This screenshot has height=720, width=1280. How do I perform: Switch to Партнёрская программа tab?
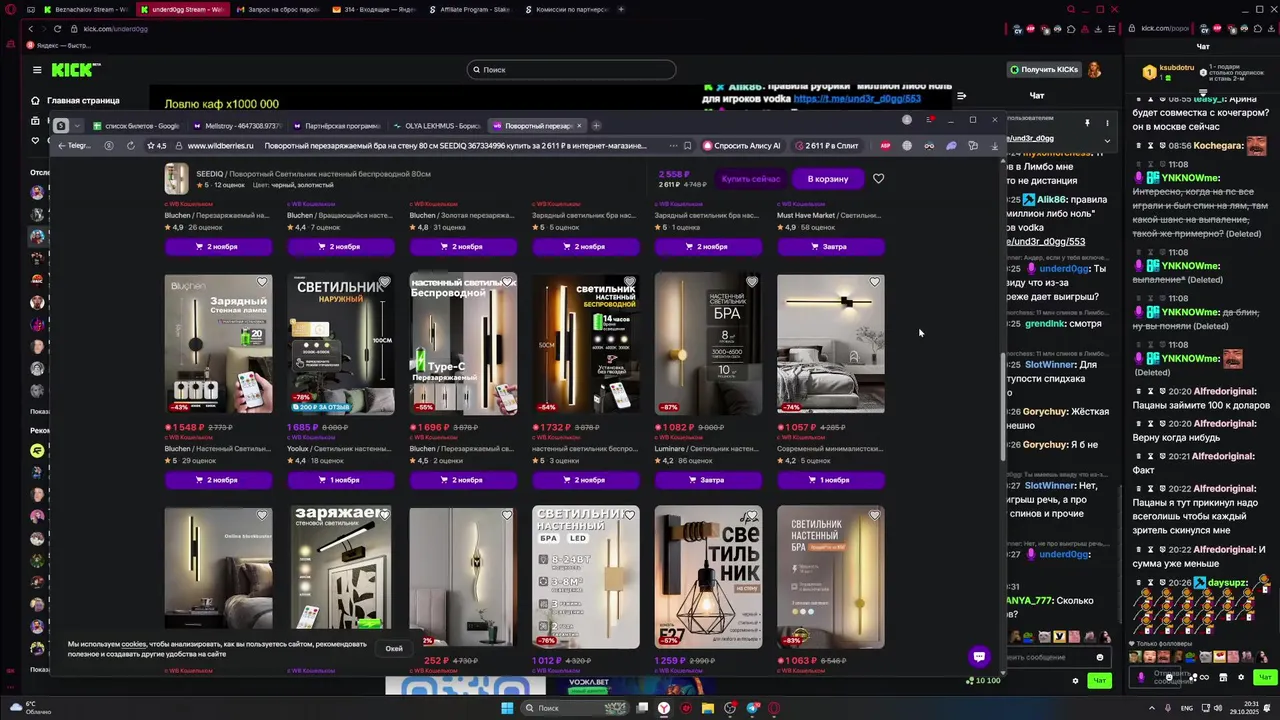point(337,126)
